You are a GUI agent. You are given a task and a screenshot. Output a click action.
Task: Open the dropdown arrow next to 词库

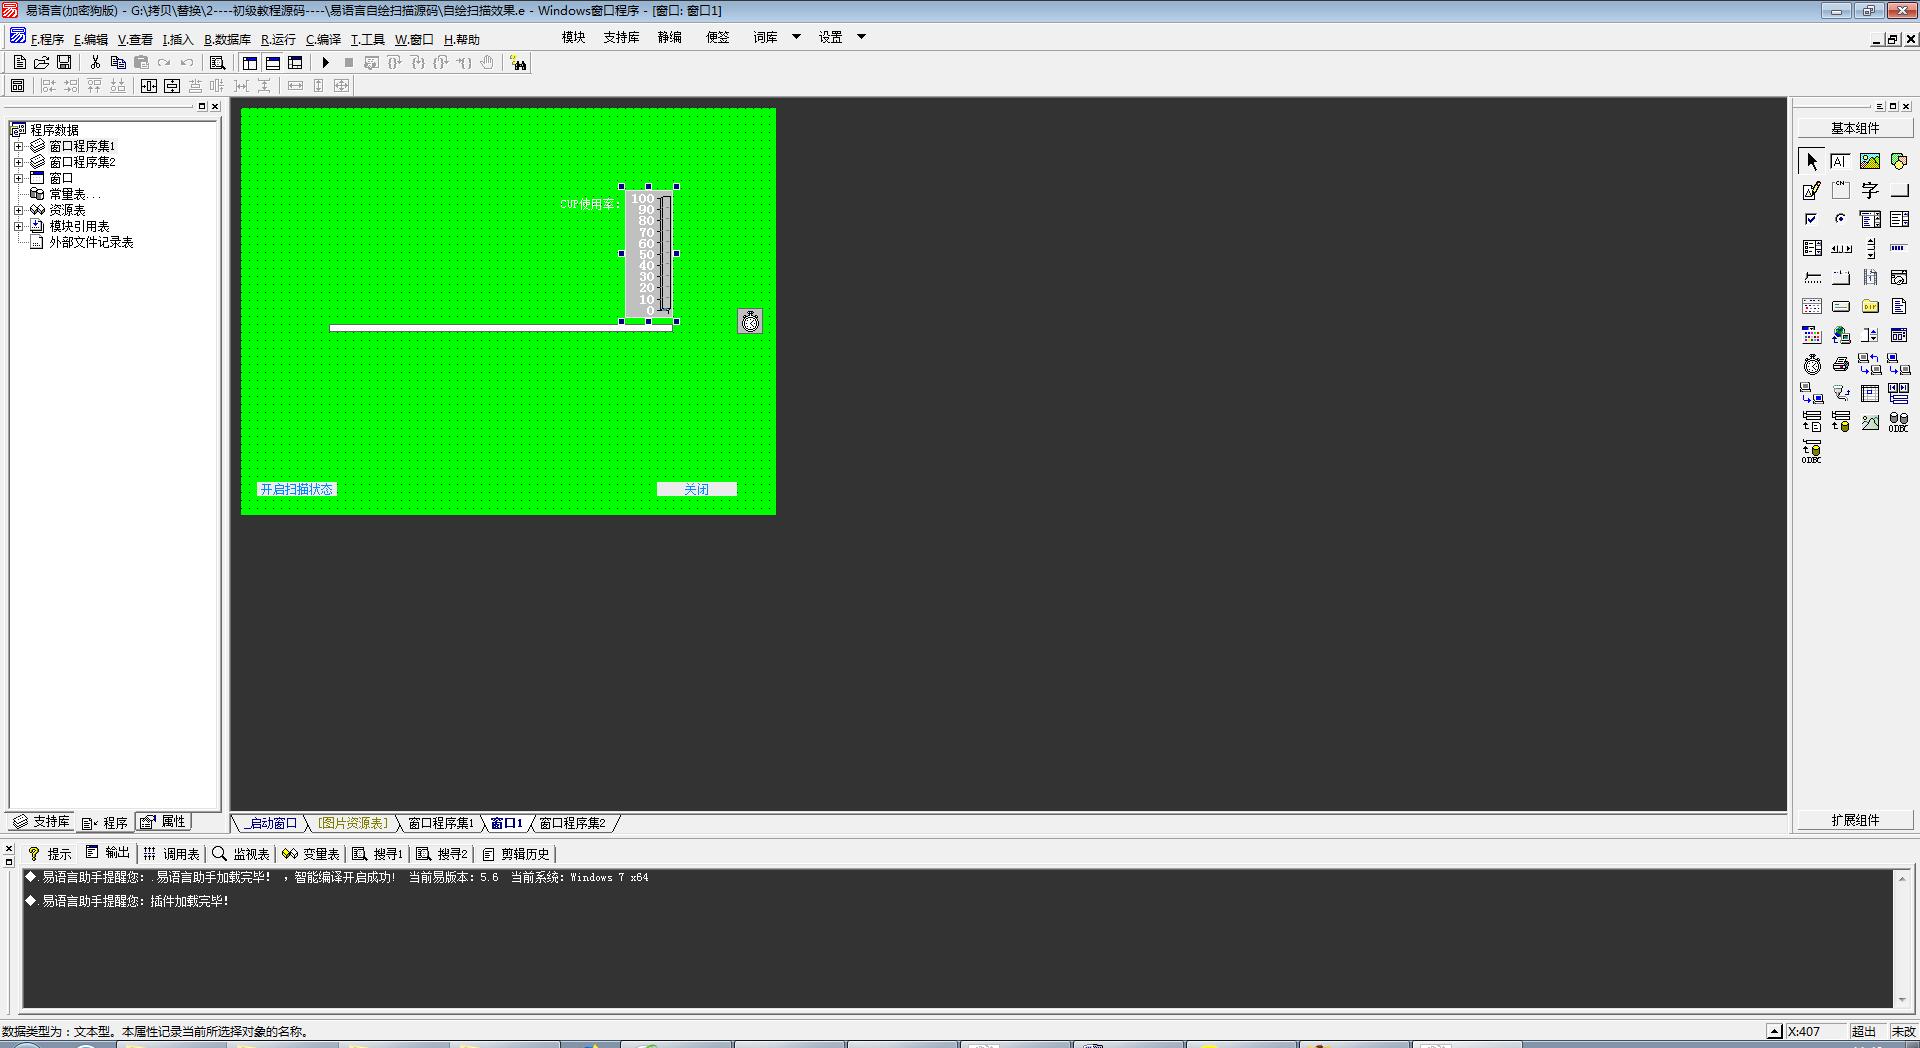(796, 37)
